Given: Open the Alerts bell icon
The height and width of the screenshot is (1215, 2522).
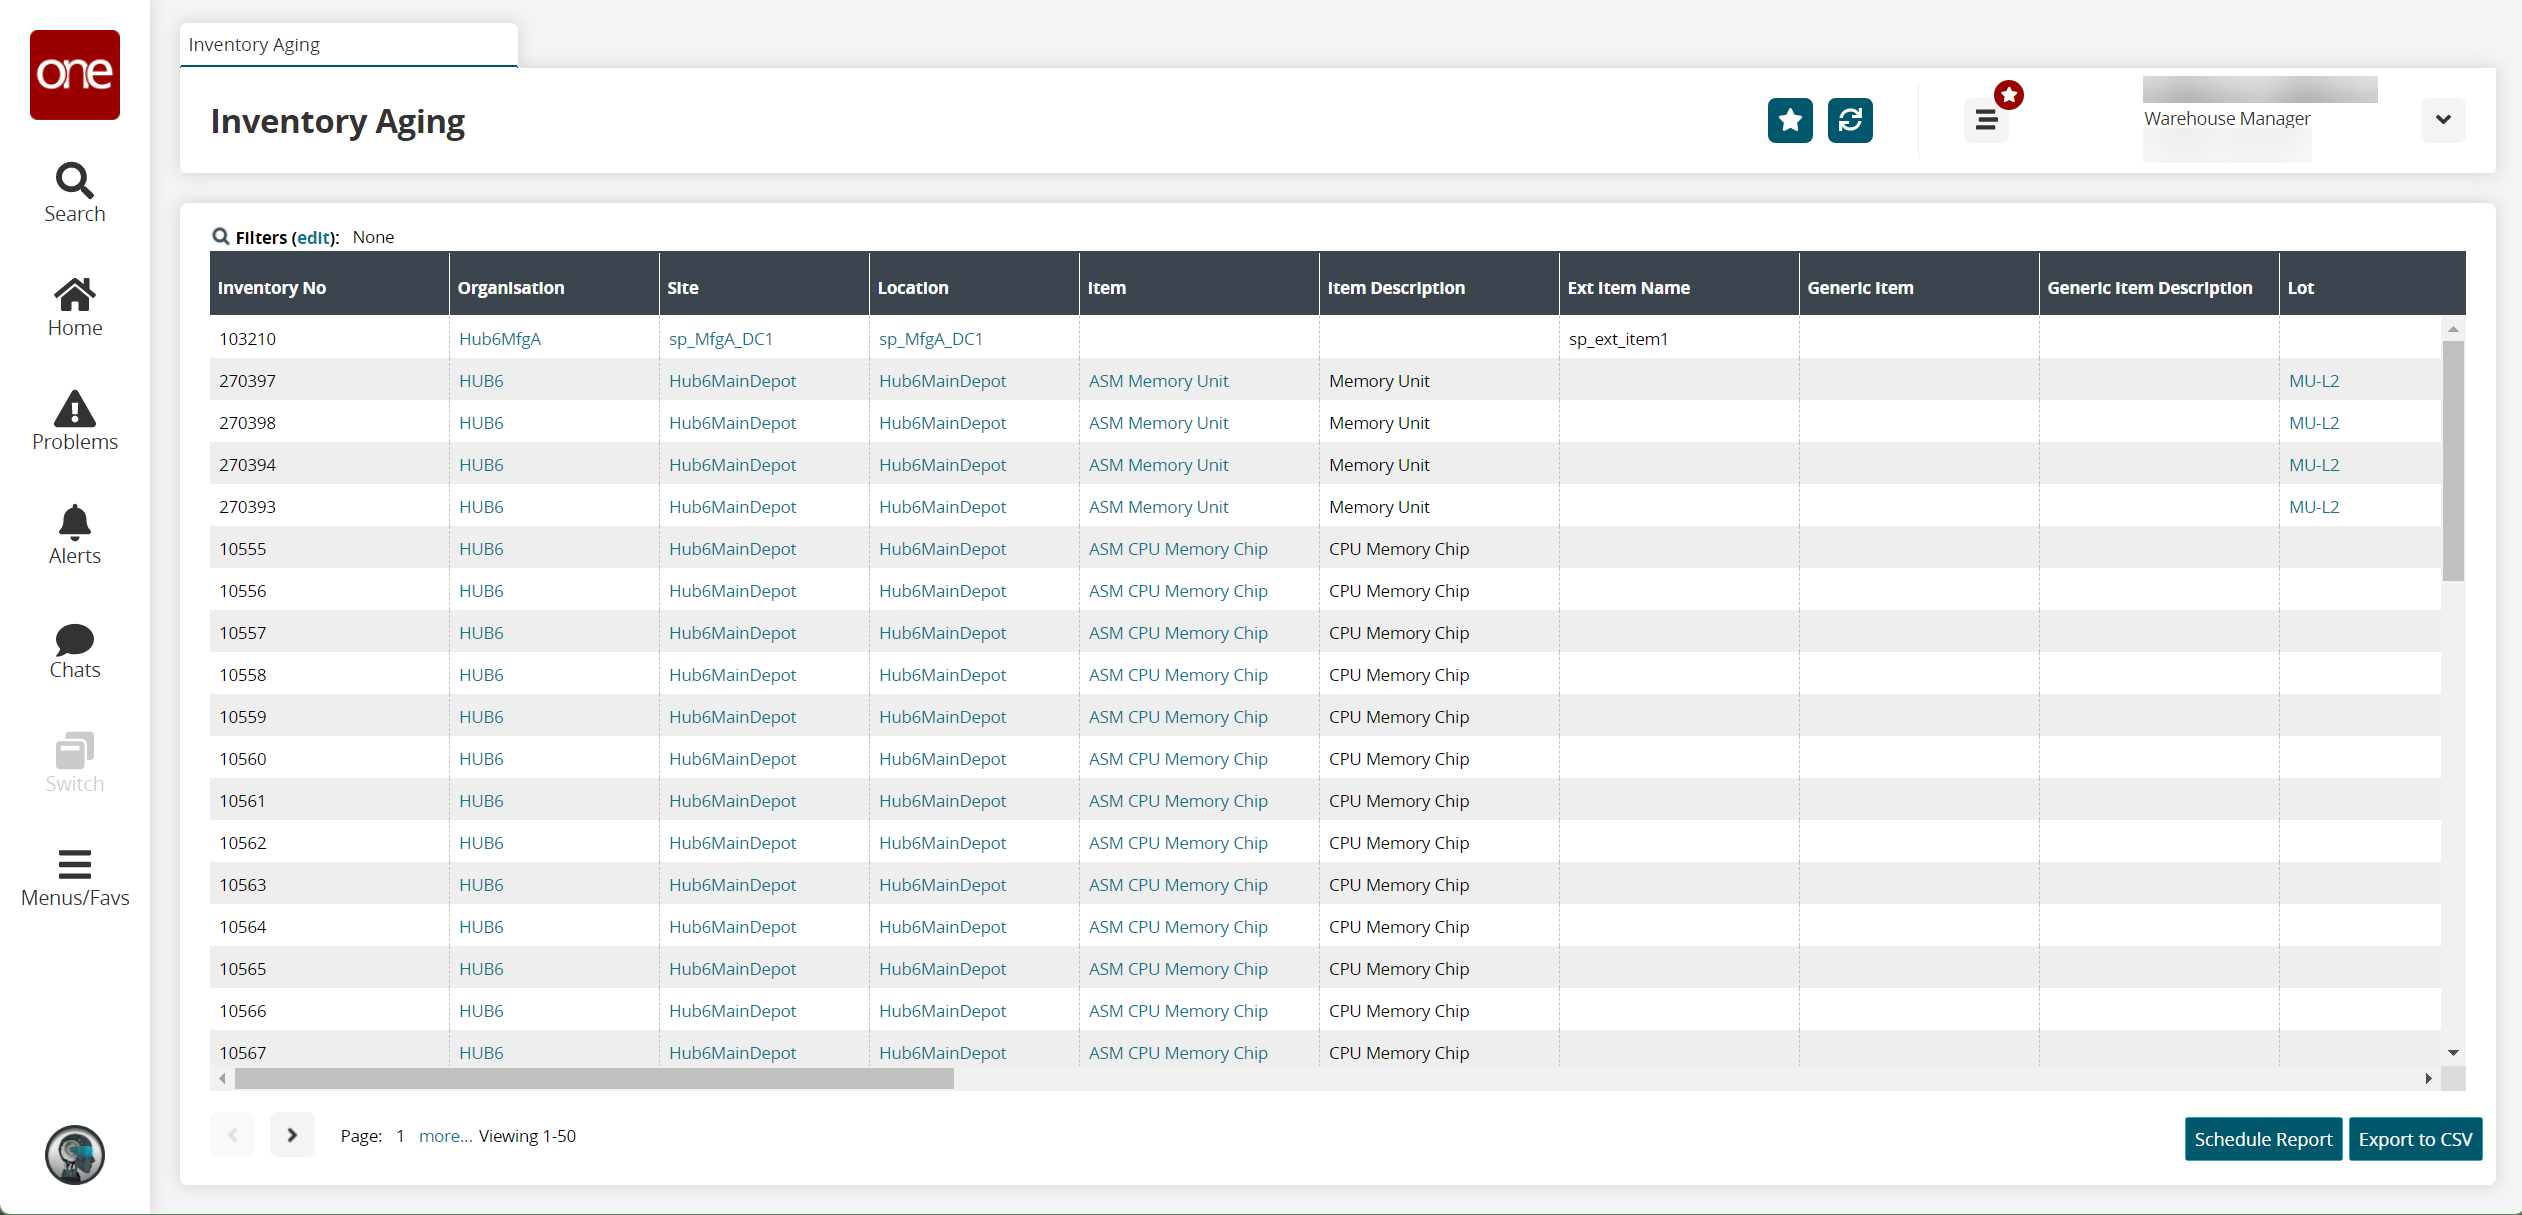Looking at the screenshot, I should click(x=75, y=535).
